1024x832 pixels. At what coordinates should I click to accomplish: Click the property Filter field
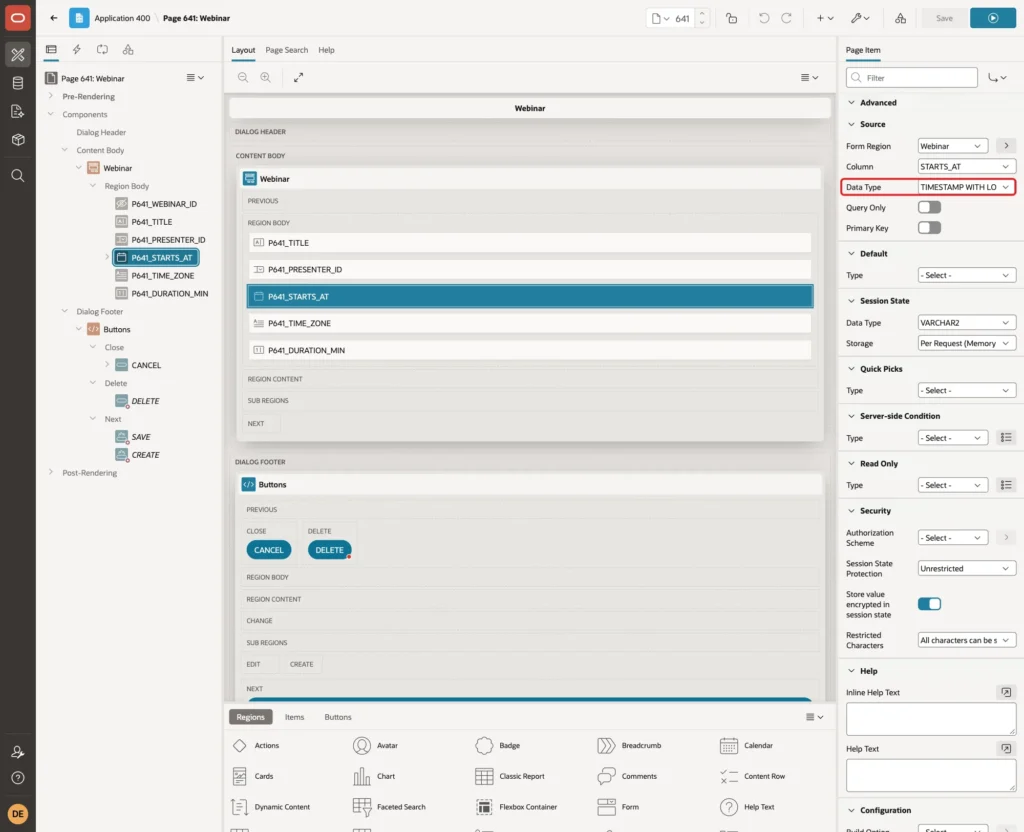click(x=912, y=78)
